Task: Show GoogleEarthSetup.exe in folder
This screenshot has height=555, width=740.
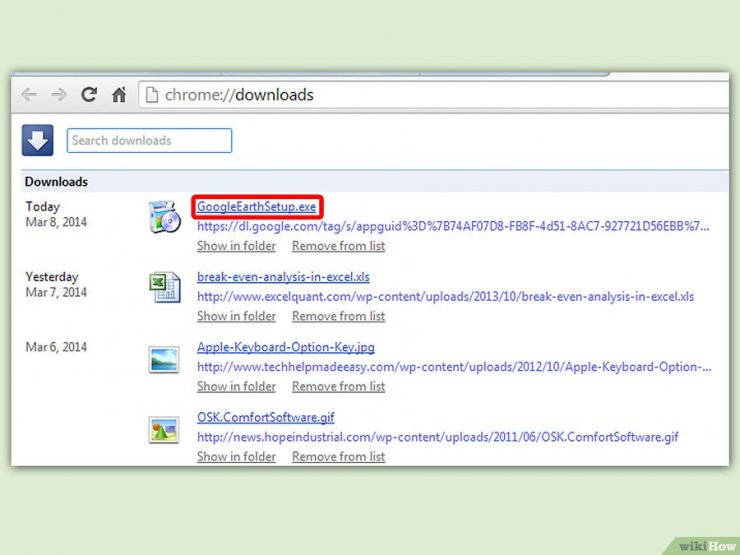Action: (x=236, y=246)
